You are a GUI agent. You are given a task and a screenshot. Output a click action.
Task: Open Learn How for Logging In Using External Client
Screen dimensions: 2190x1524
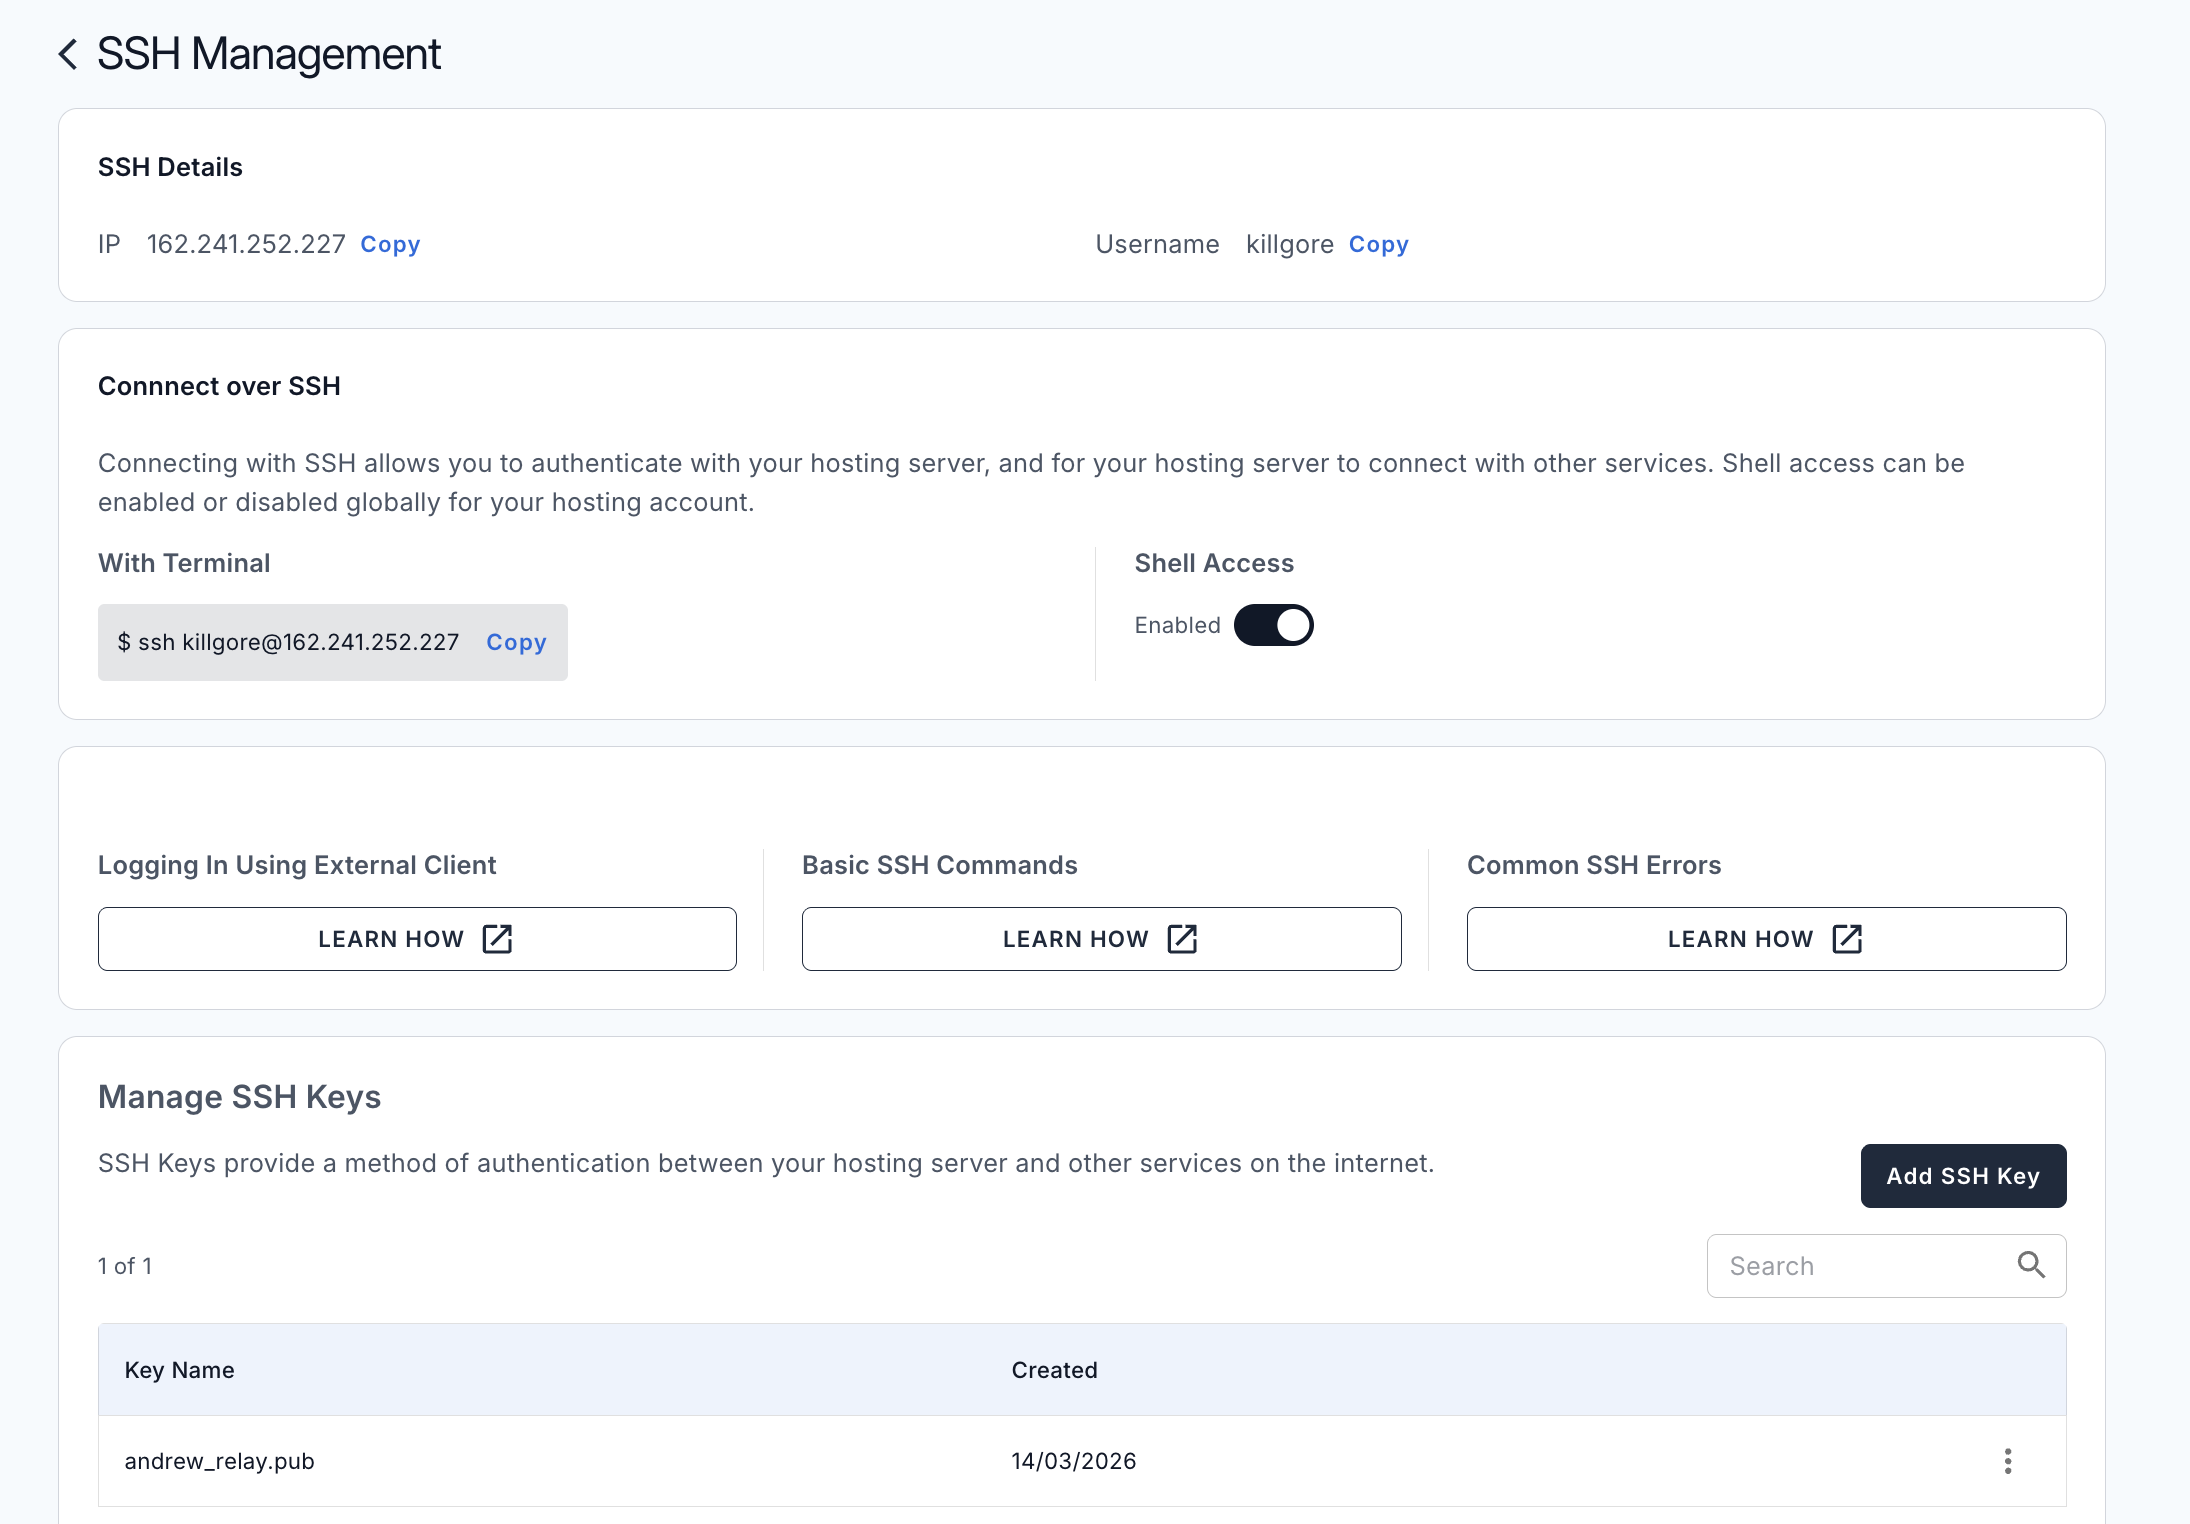[417, 938]
